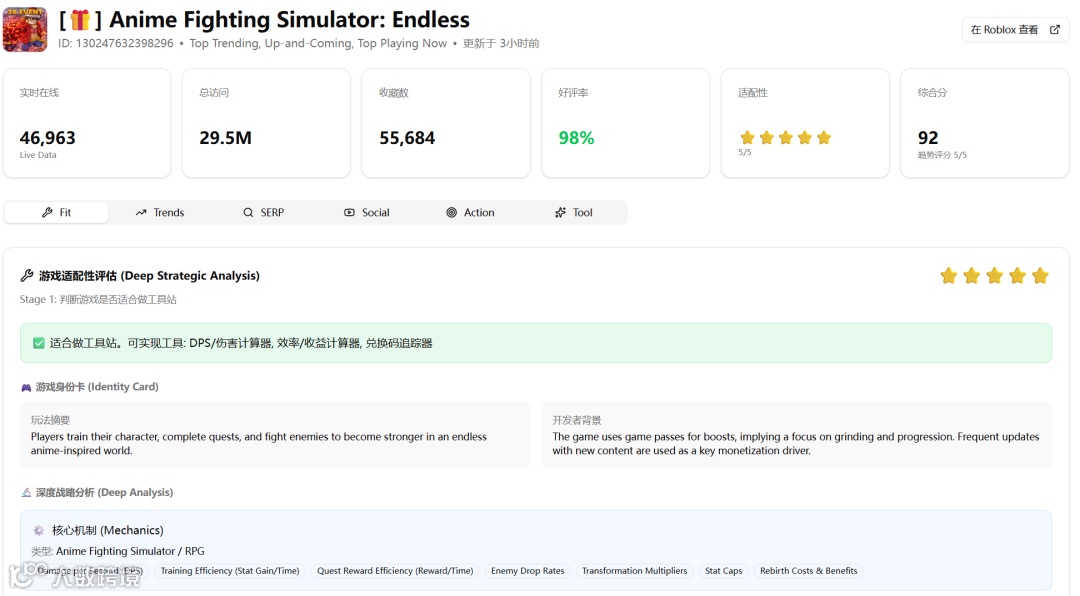Click the 实时在线 46,963 card
This screenshot has height=596, width=1080.
(x=87, y=123)
